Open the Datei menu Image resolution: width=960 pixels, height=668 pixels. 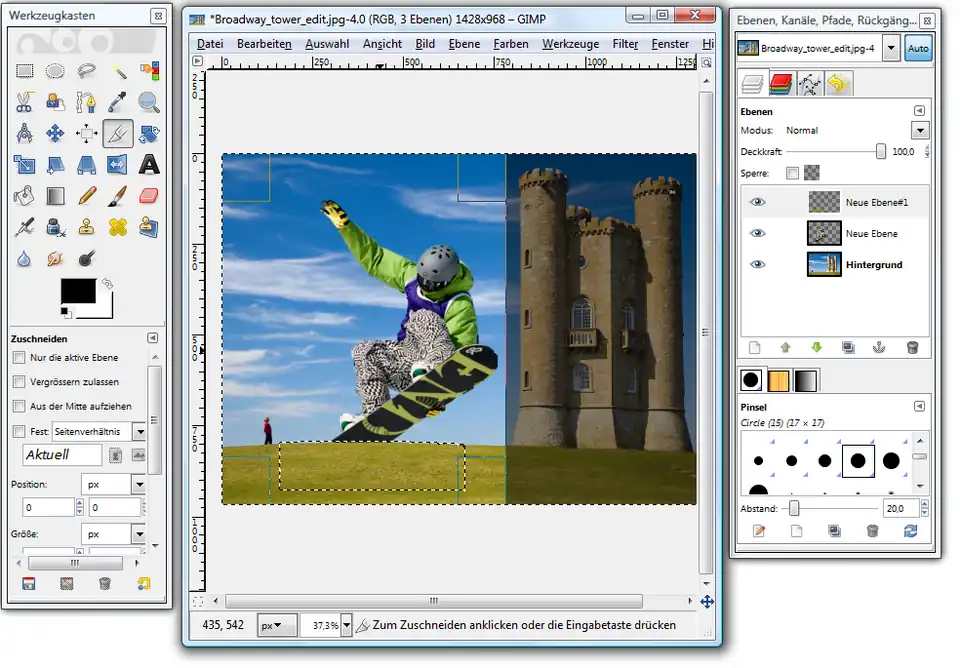(x=210, y=44)
